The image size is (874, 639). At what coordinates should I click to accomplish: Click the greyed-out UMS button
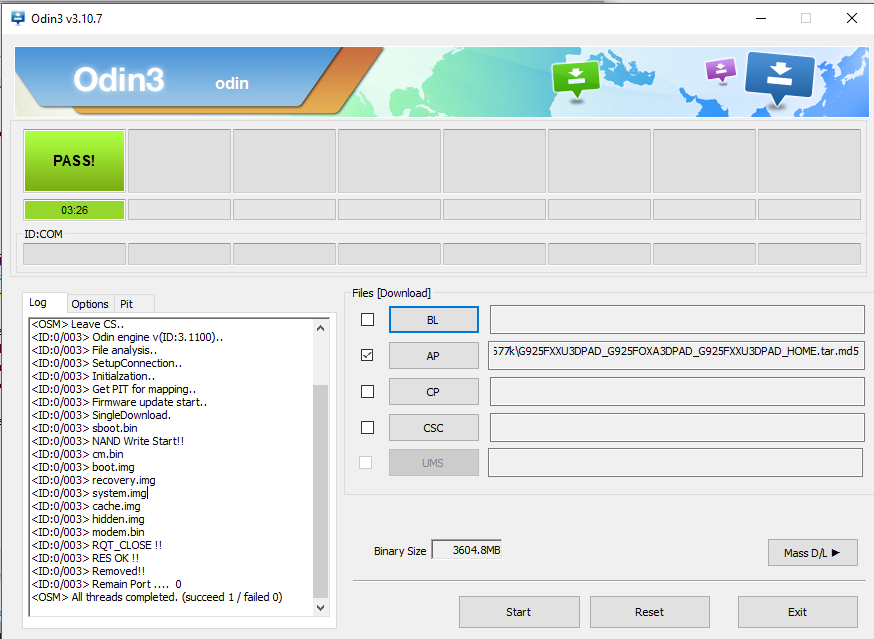[434, 463]
